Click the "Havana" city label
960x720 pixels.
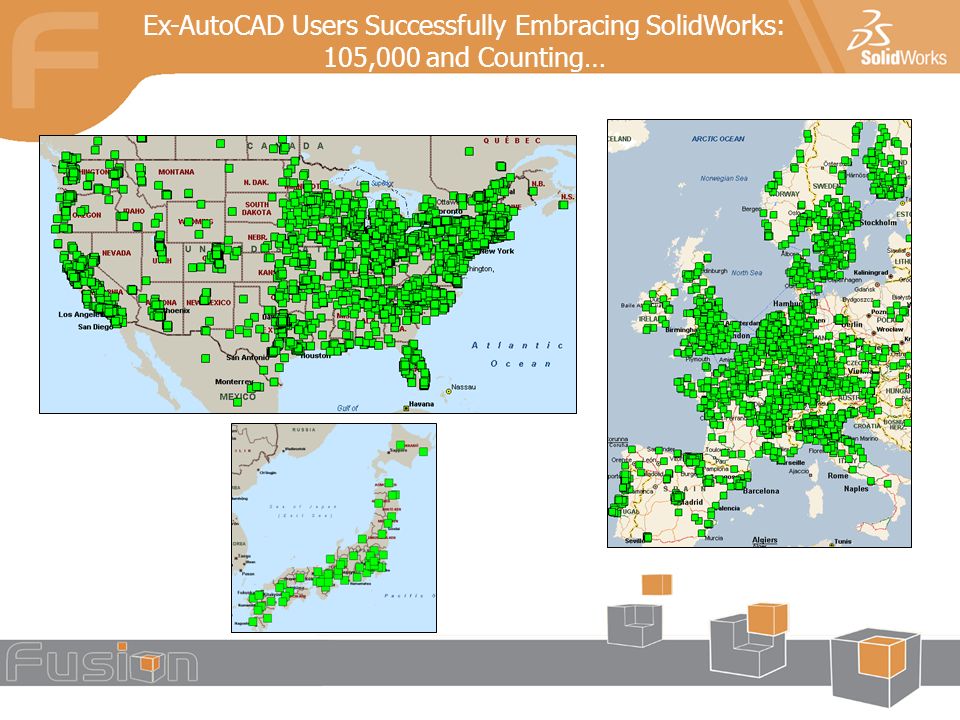[x=421, y=404]
